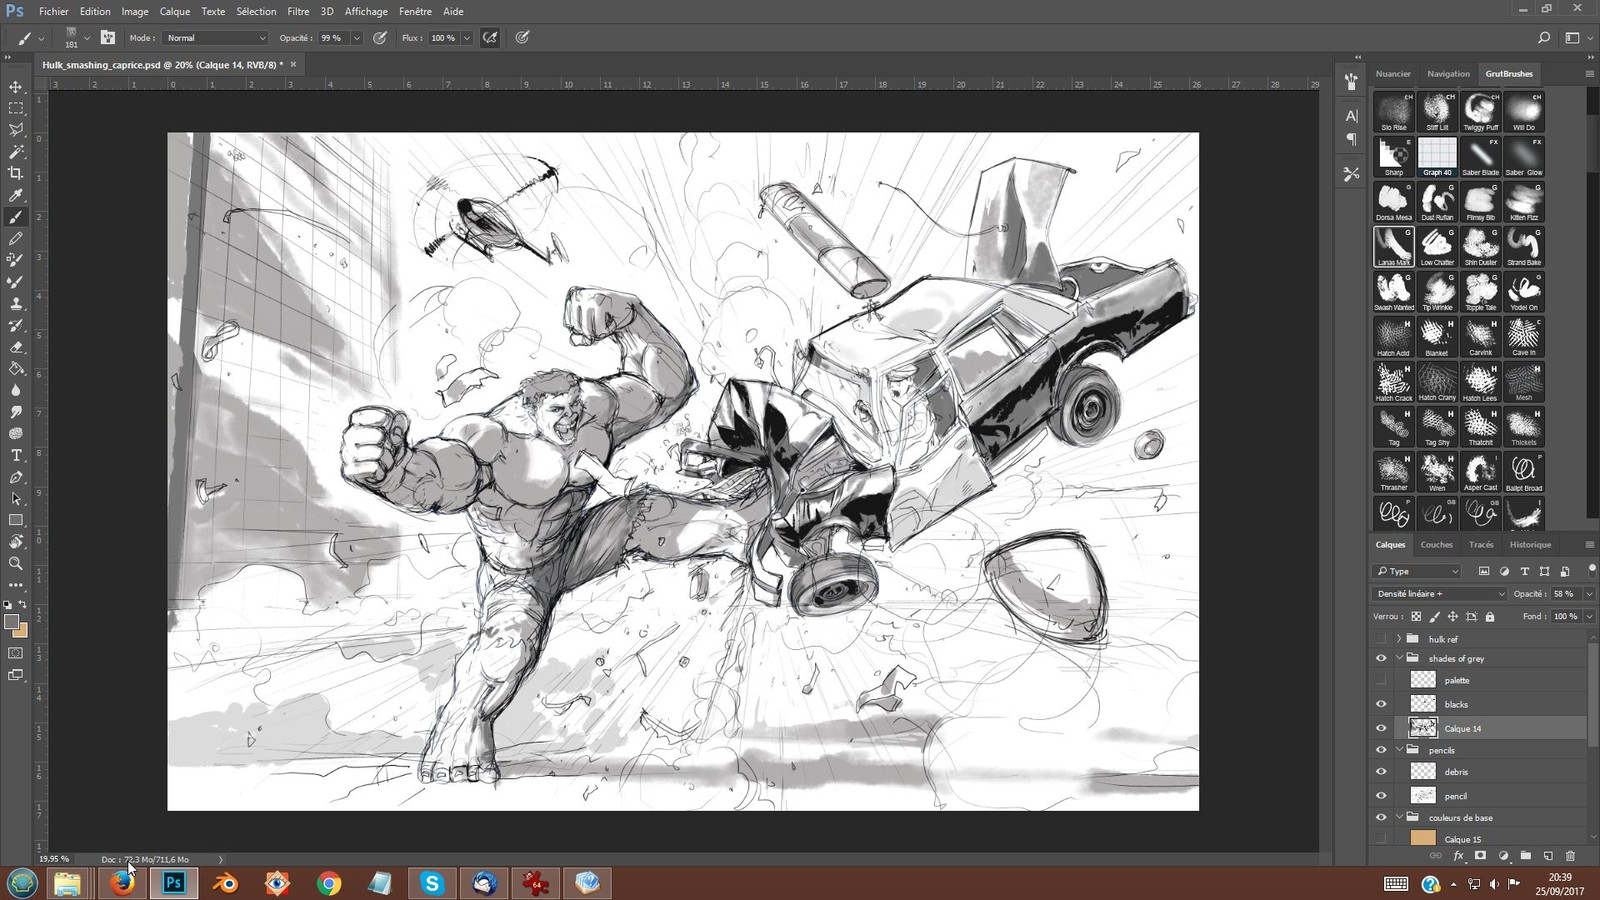Hide the 'pencil' layer
1600x900 pixels.
(1381, 796)
